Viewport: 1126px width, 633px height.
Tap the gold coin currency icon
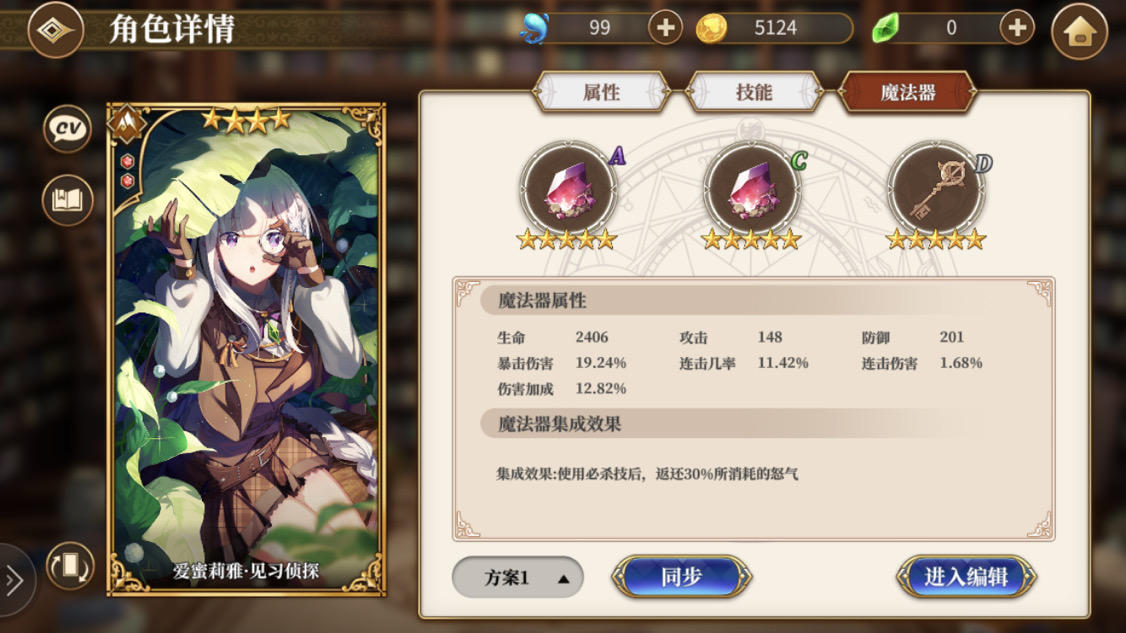711,29
